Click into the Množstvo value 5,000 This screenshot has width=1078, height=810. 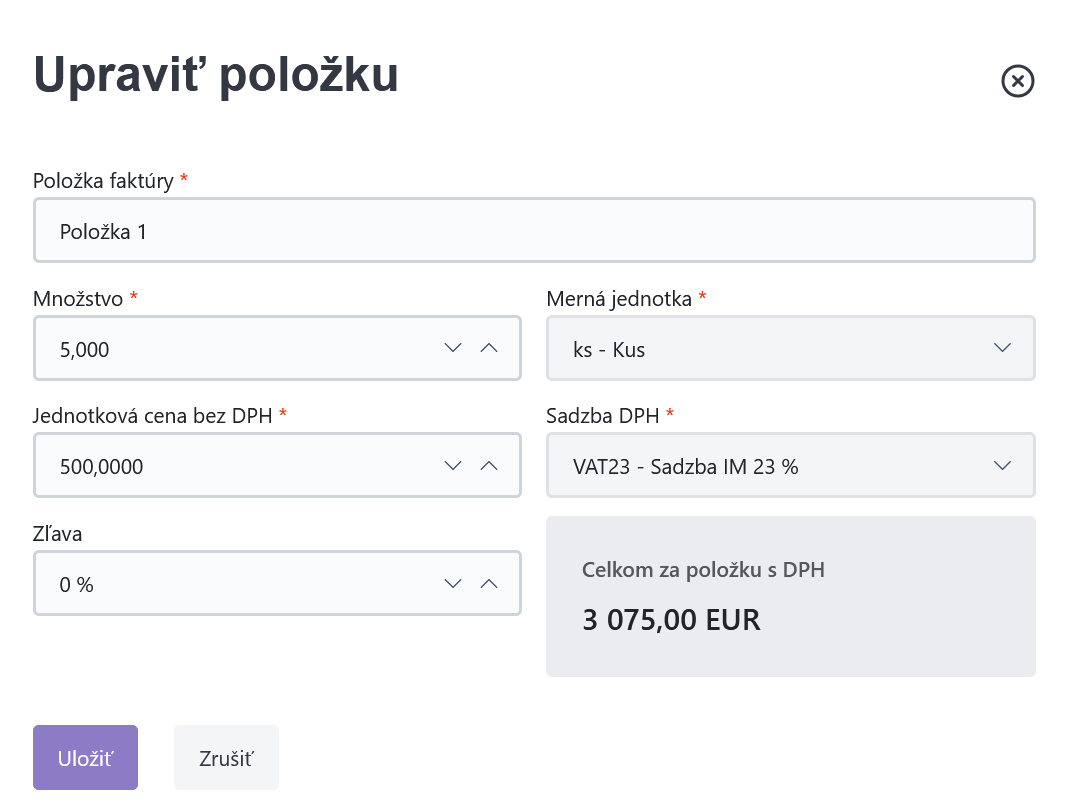85,350
